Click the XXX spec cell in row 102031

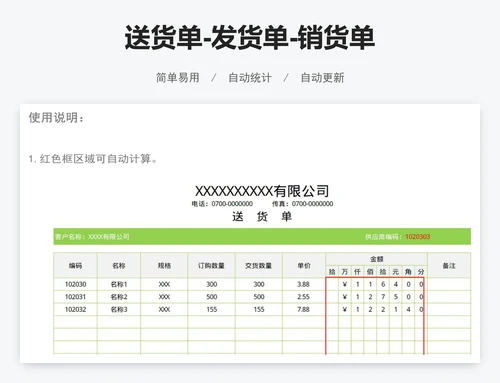pyautogui.click(x=164, y=297)
